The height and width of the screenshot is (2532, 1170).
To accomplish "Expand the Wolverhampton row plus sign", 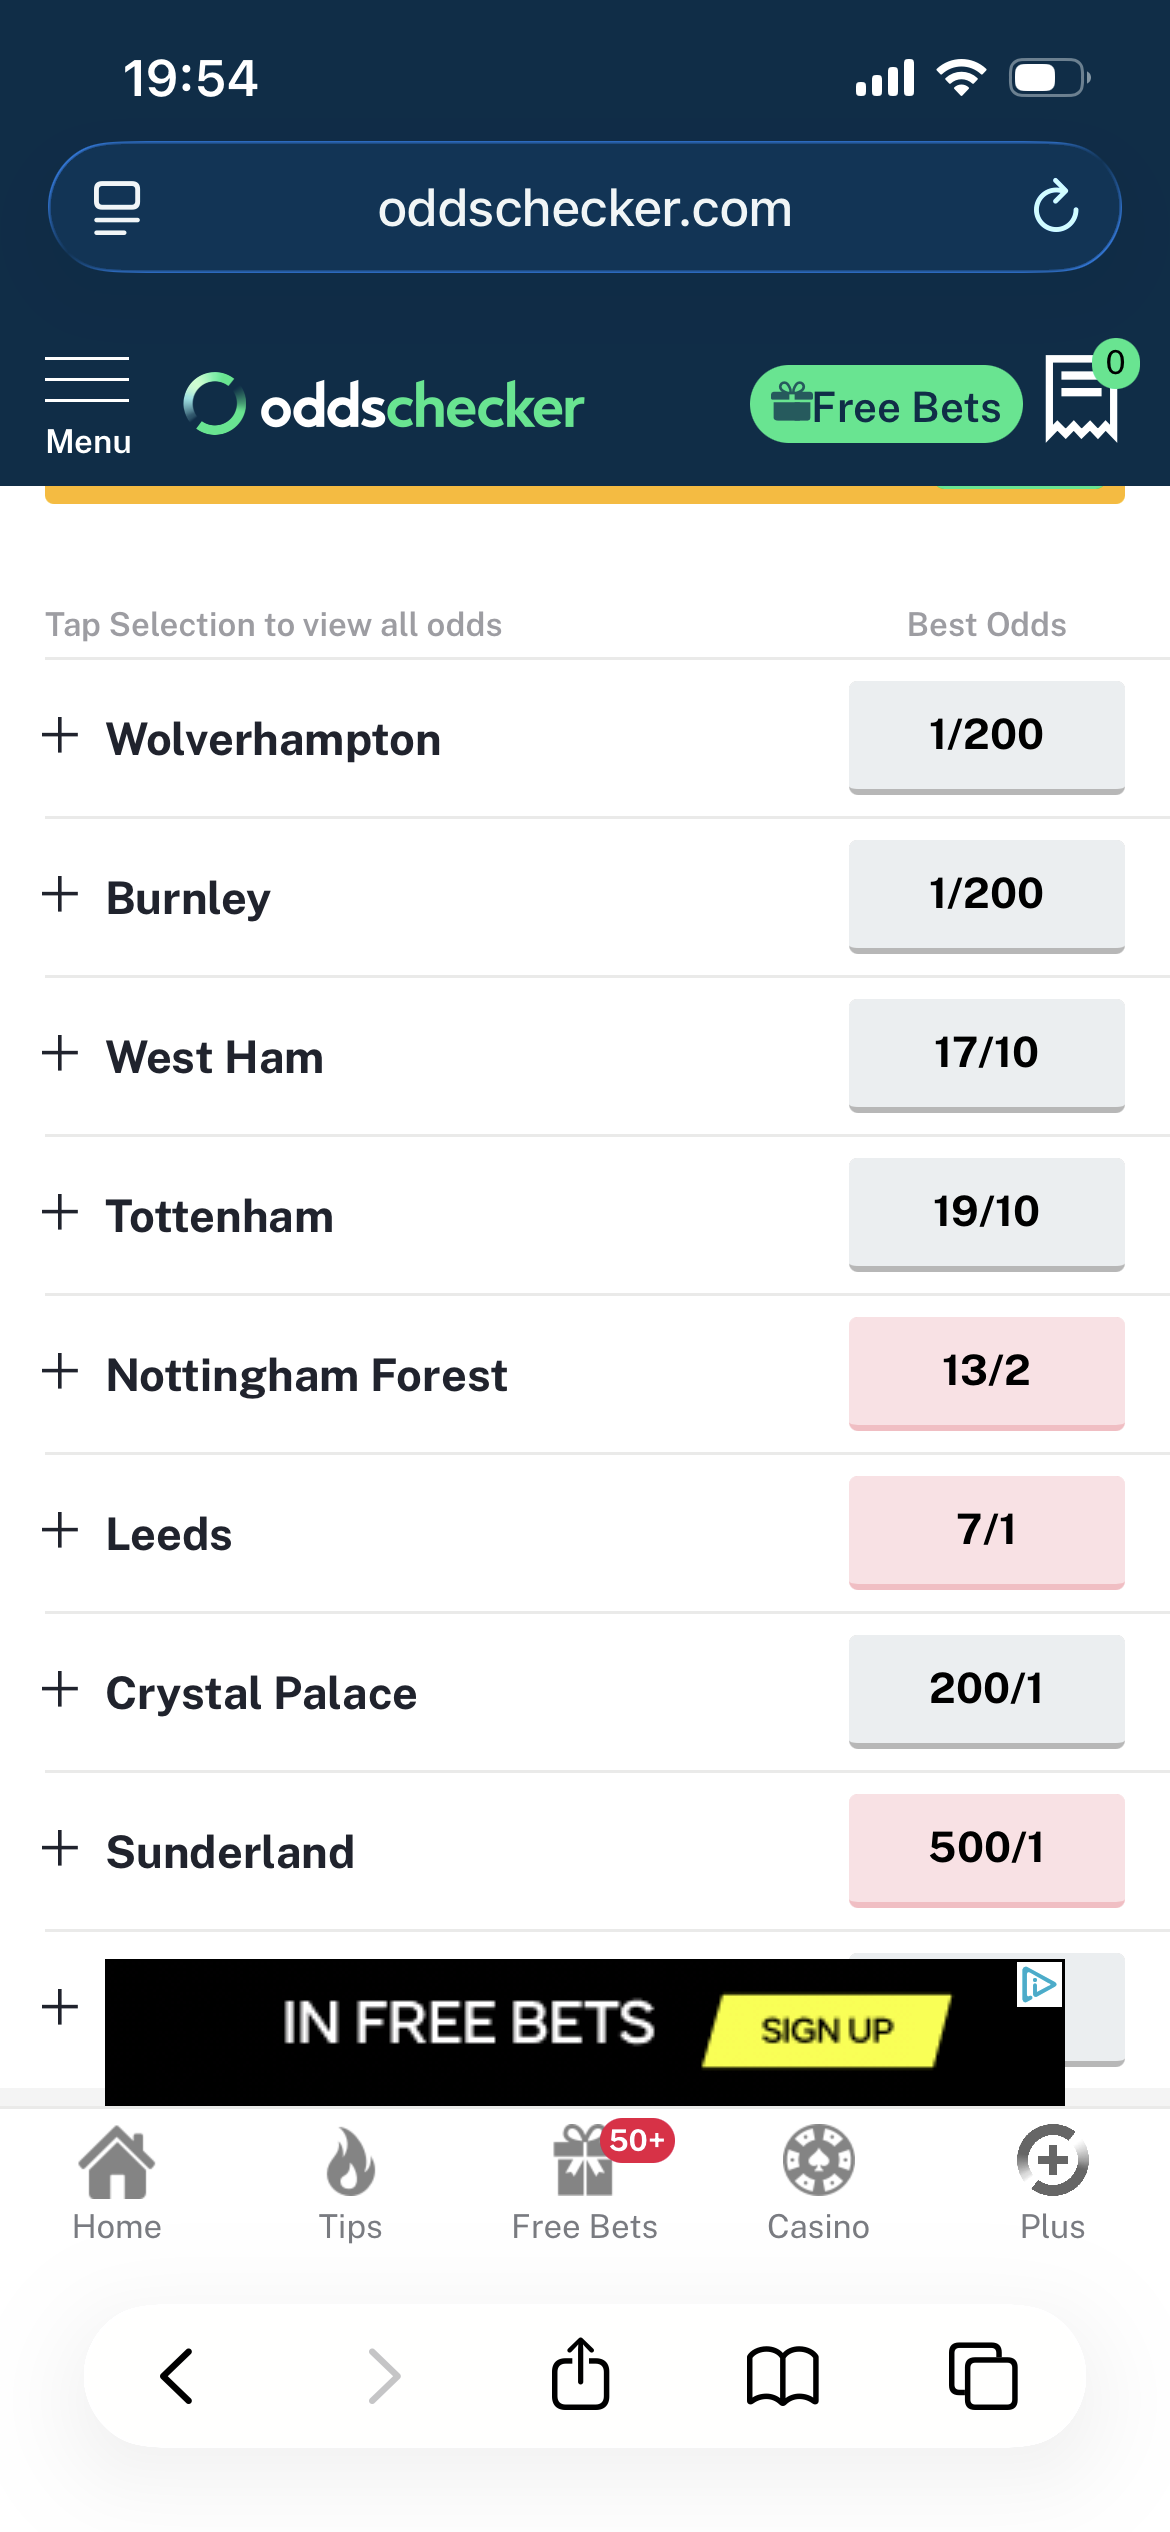I will [x=61, y=735].
